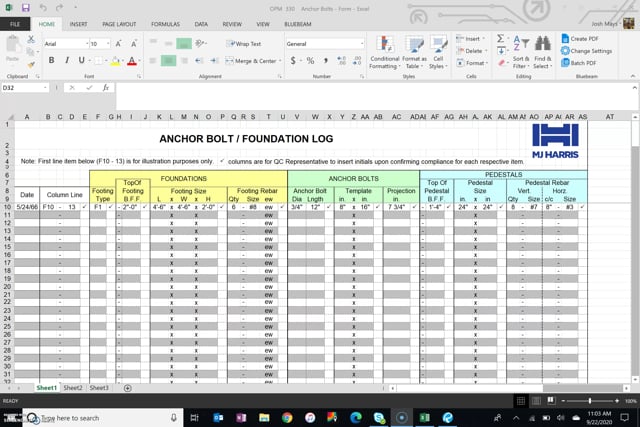This screenshot has width=640, height=427.
Task: Open Windows search box
Action: (102, 418)
